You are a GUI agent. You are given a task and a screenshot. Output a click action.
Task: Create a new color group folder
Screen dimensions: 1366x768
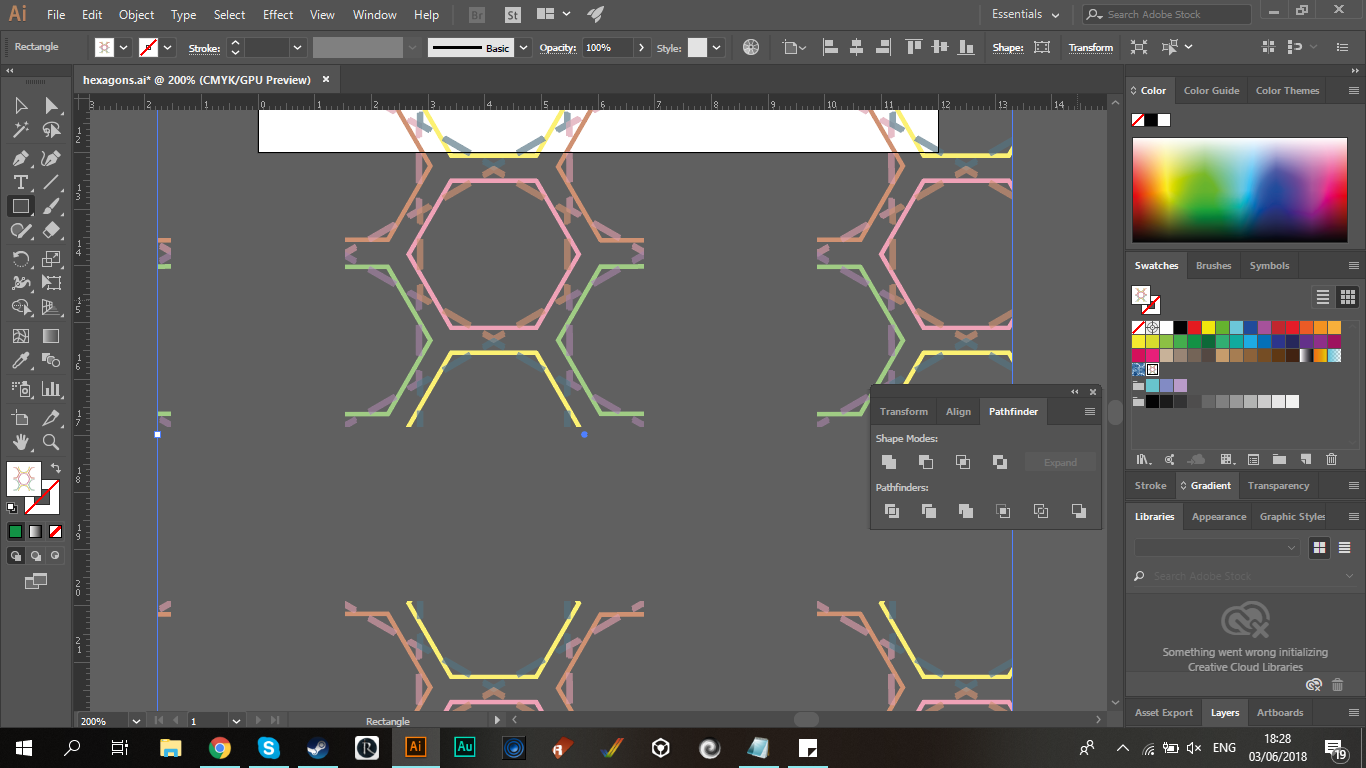[x=1279, y=459]
